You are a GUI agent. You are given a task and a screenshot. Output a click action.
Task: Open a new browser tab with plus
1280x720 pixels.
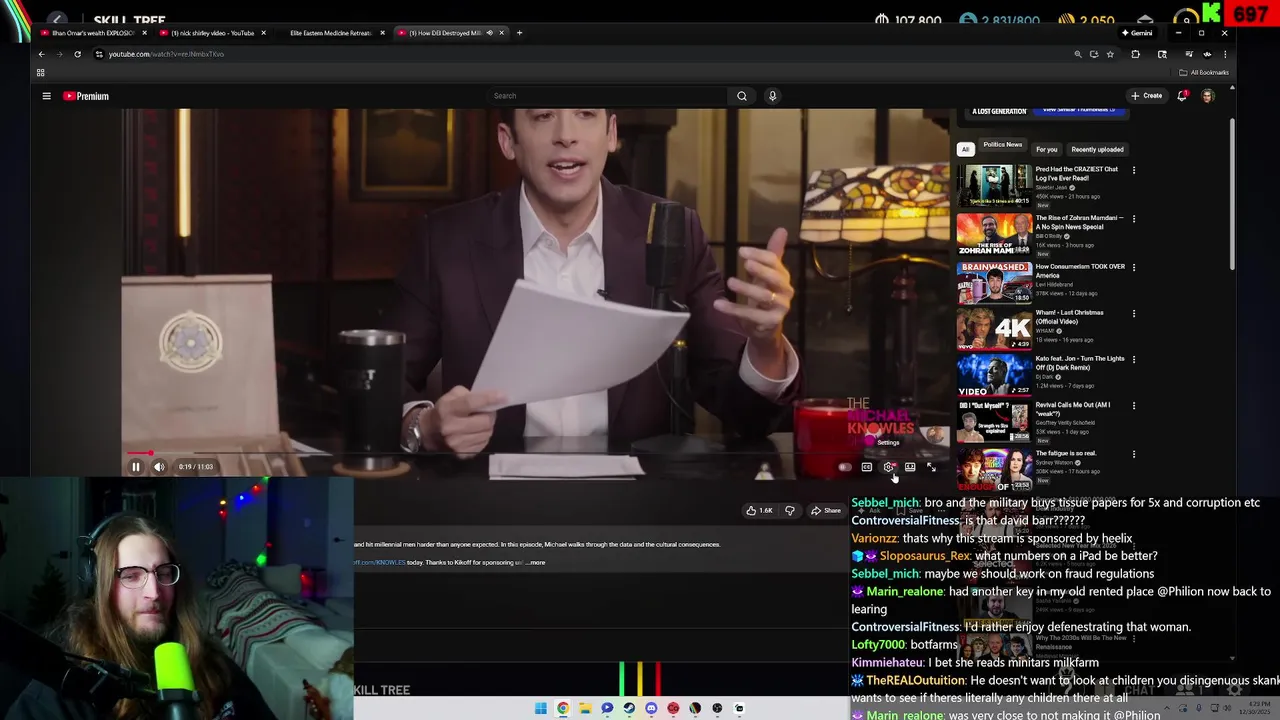tap(519, 33)
